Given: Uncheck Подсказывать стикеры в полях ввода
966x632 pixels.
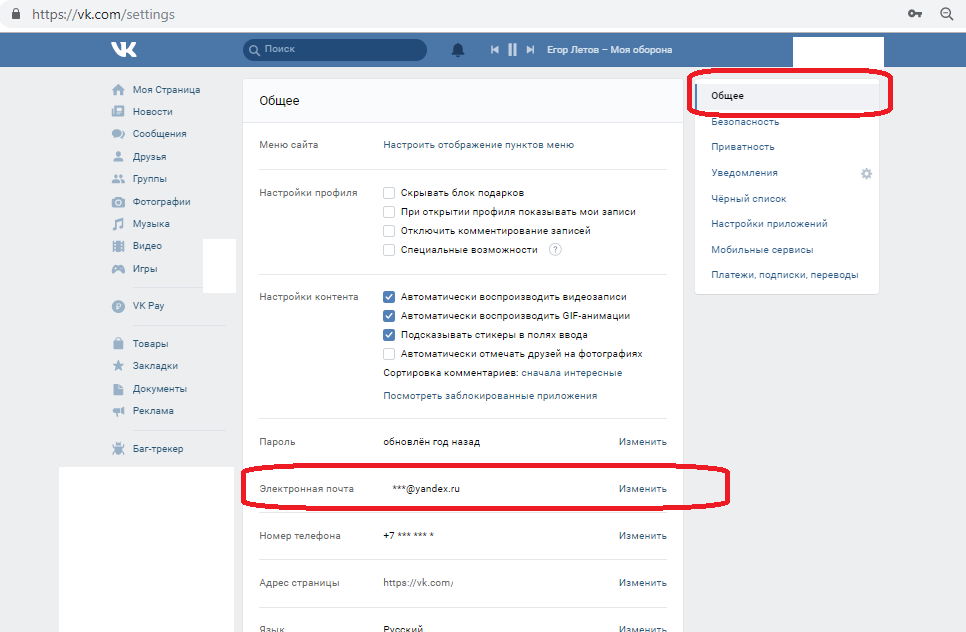Looking at the screenshot, I should (x=389, y=335).
